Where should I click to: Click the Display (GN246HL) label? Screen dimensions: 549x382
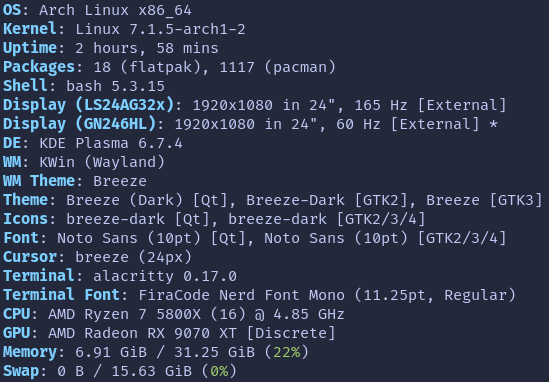click(x=79, y=124)
